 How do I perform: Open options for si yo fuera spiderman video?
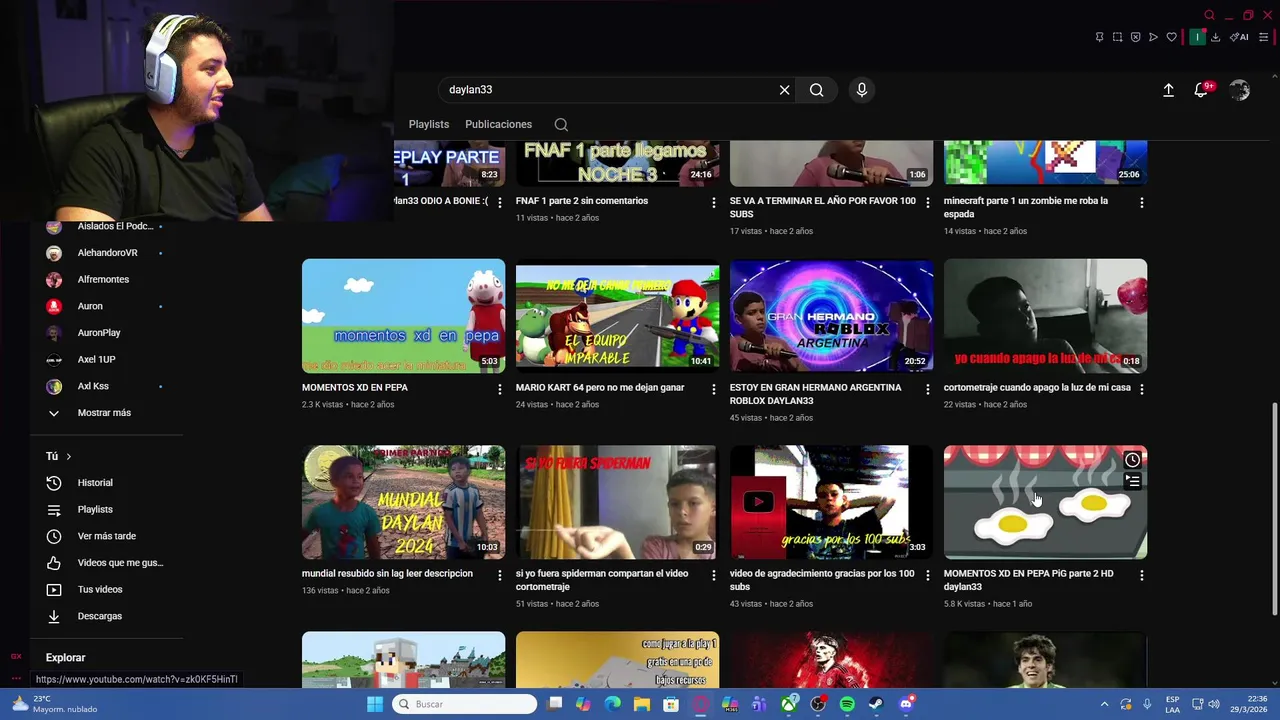(x=713, y=575)
